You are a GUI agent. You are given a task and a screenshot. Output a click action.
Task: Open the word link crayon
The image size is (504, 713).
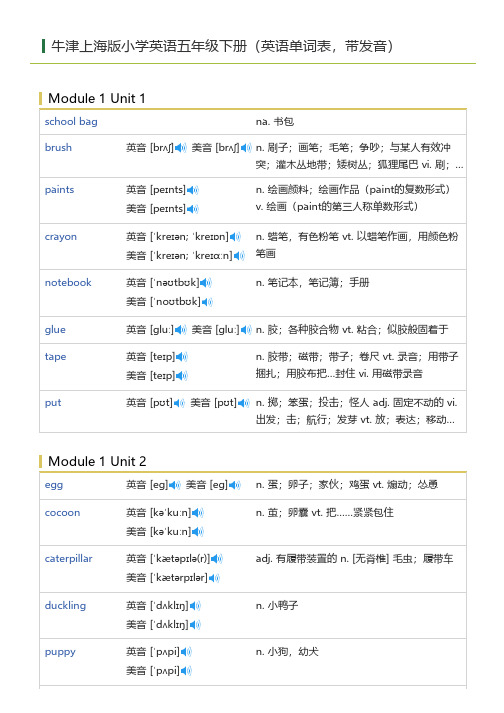click(x=60, y=237)
